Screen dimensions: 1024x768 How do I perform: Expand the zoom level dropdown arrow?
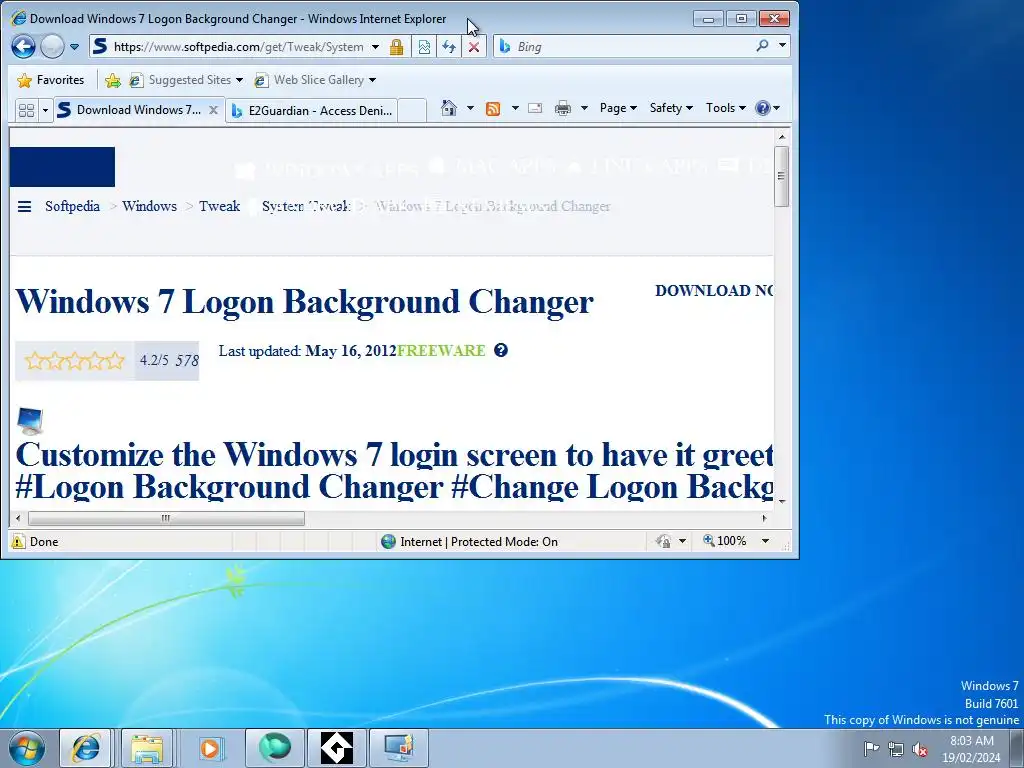(x=765, y=541)
